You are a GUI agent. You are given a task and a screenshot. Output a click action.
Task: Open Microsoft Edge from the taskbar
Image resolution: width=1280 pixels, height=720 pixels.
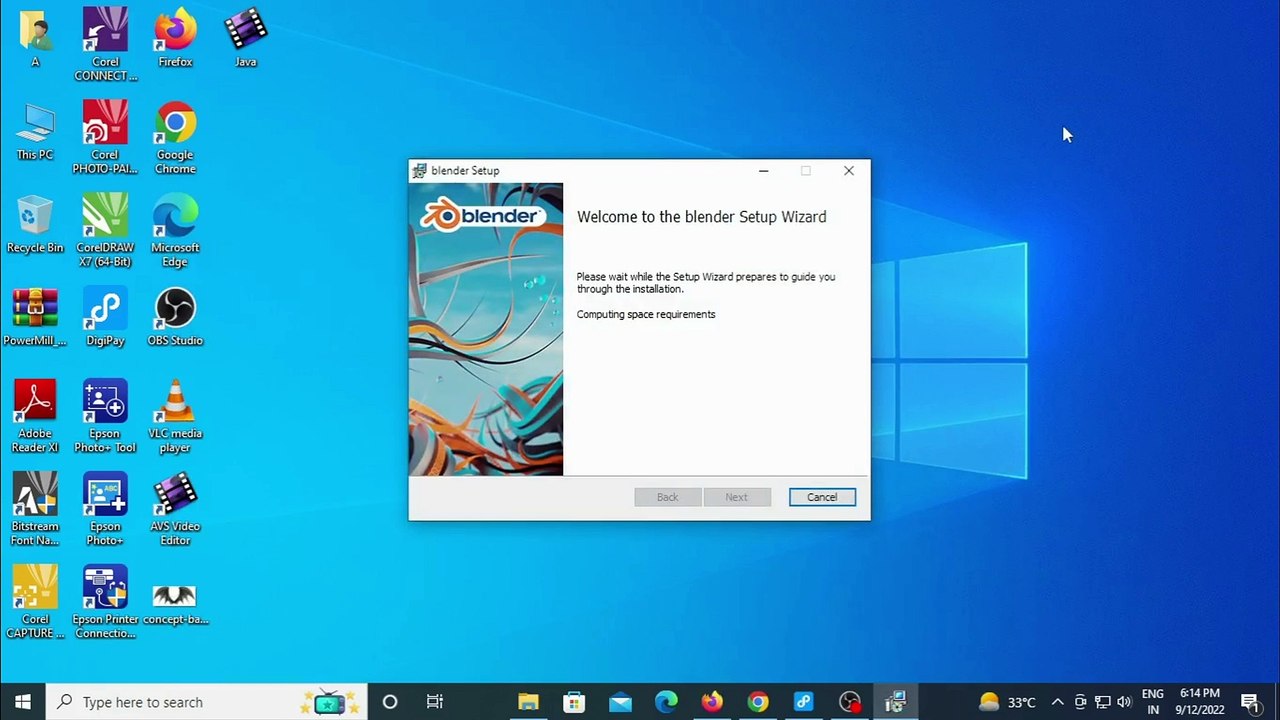[666, 702]
